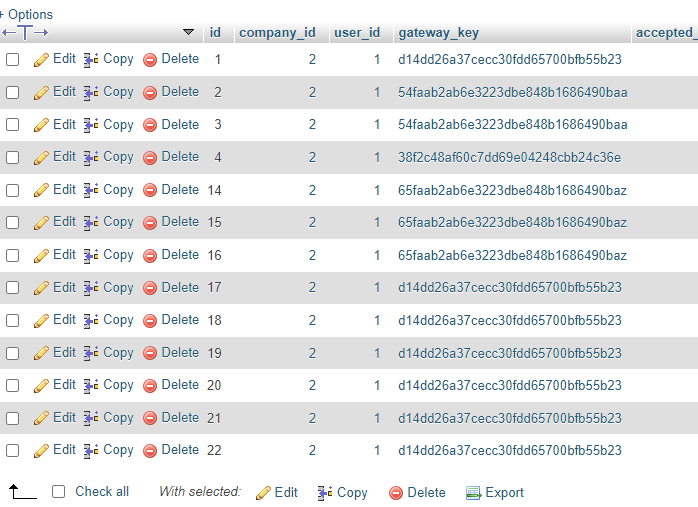
Task: Sort by the user_id column header
Action: (357, 32)
